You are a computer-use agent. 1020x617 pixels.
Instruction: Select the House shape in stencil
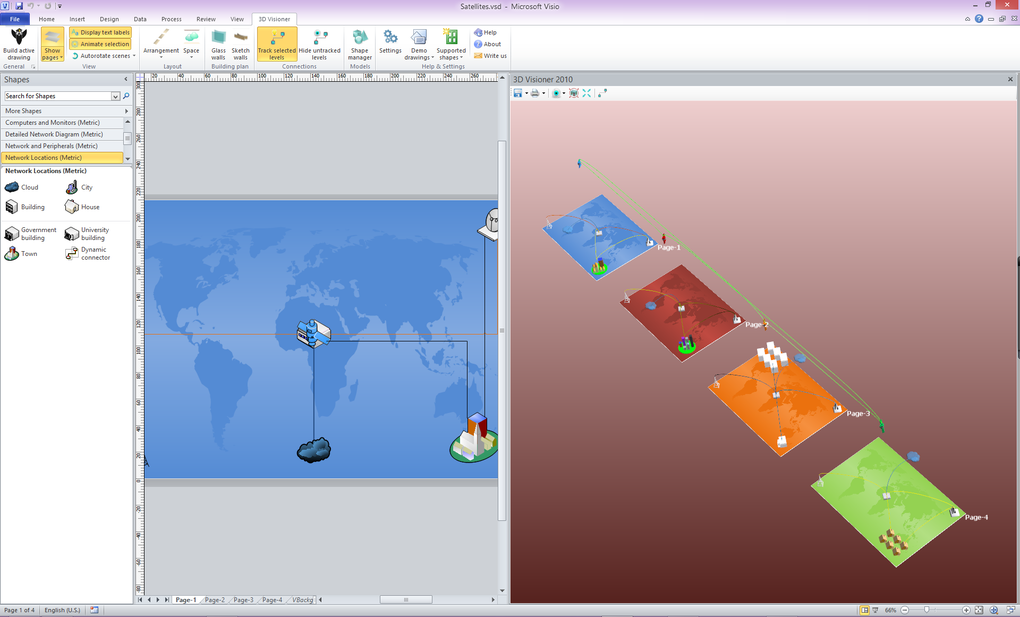click(82, 207)
